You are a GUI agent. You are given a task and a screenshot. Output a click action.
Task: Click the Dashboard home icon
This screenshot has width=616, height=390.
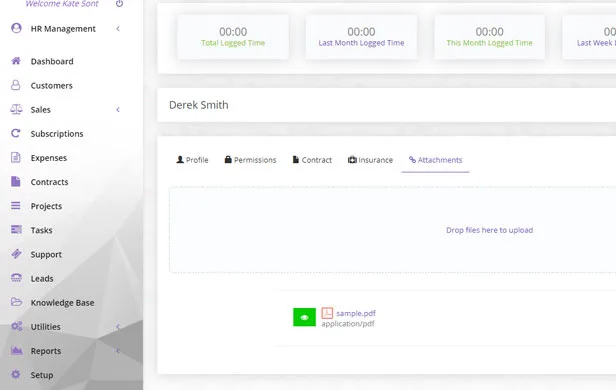coord(16,61)
